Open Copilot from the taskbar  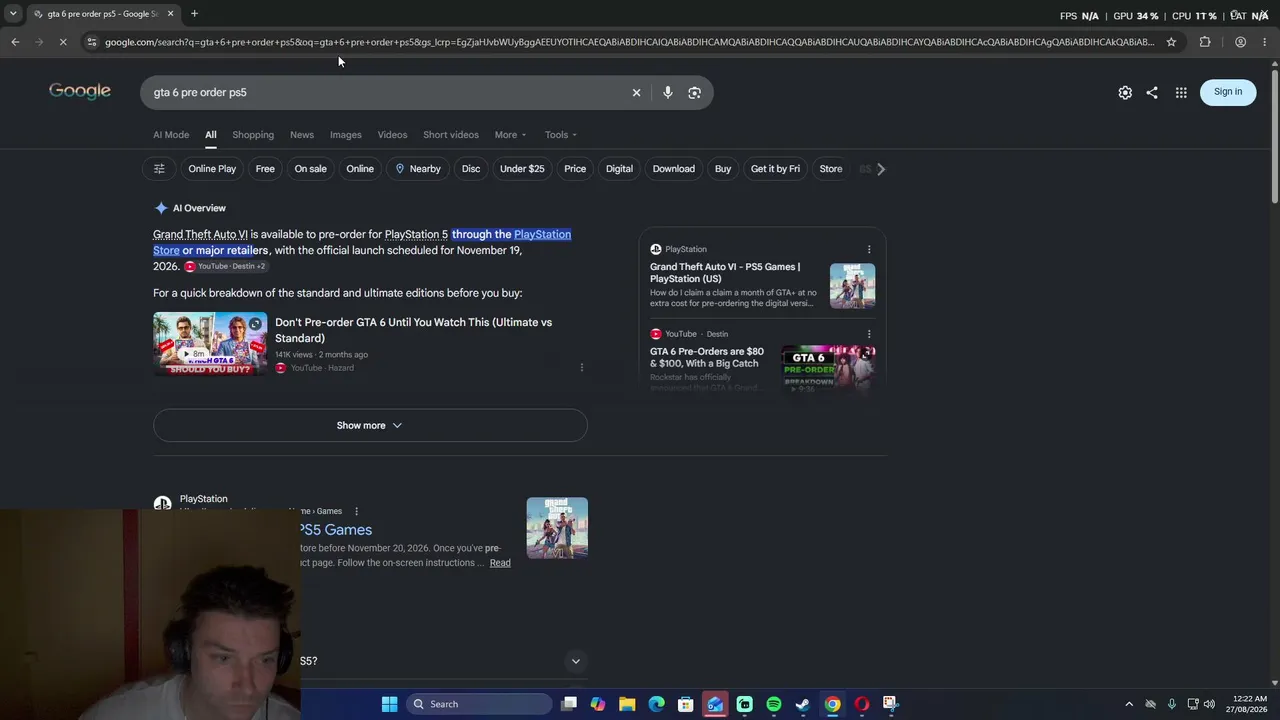[x=598, y=704]
